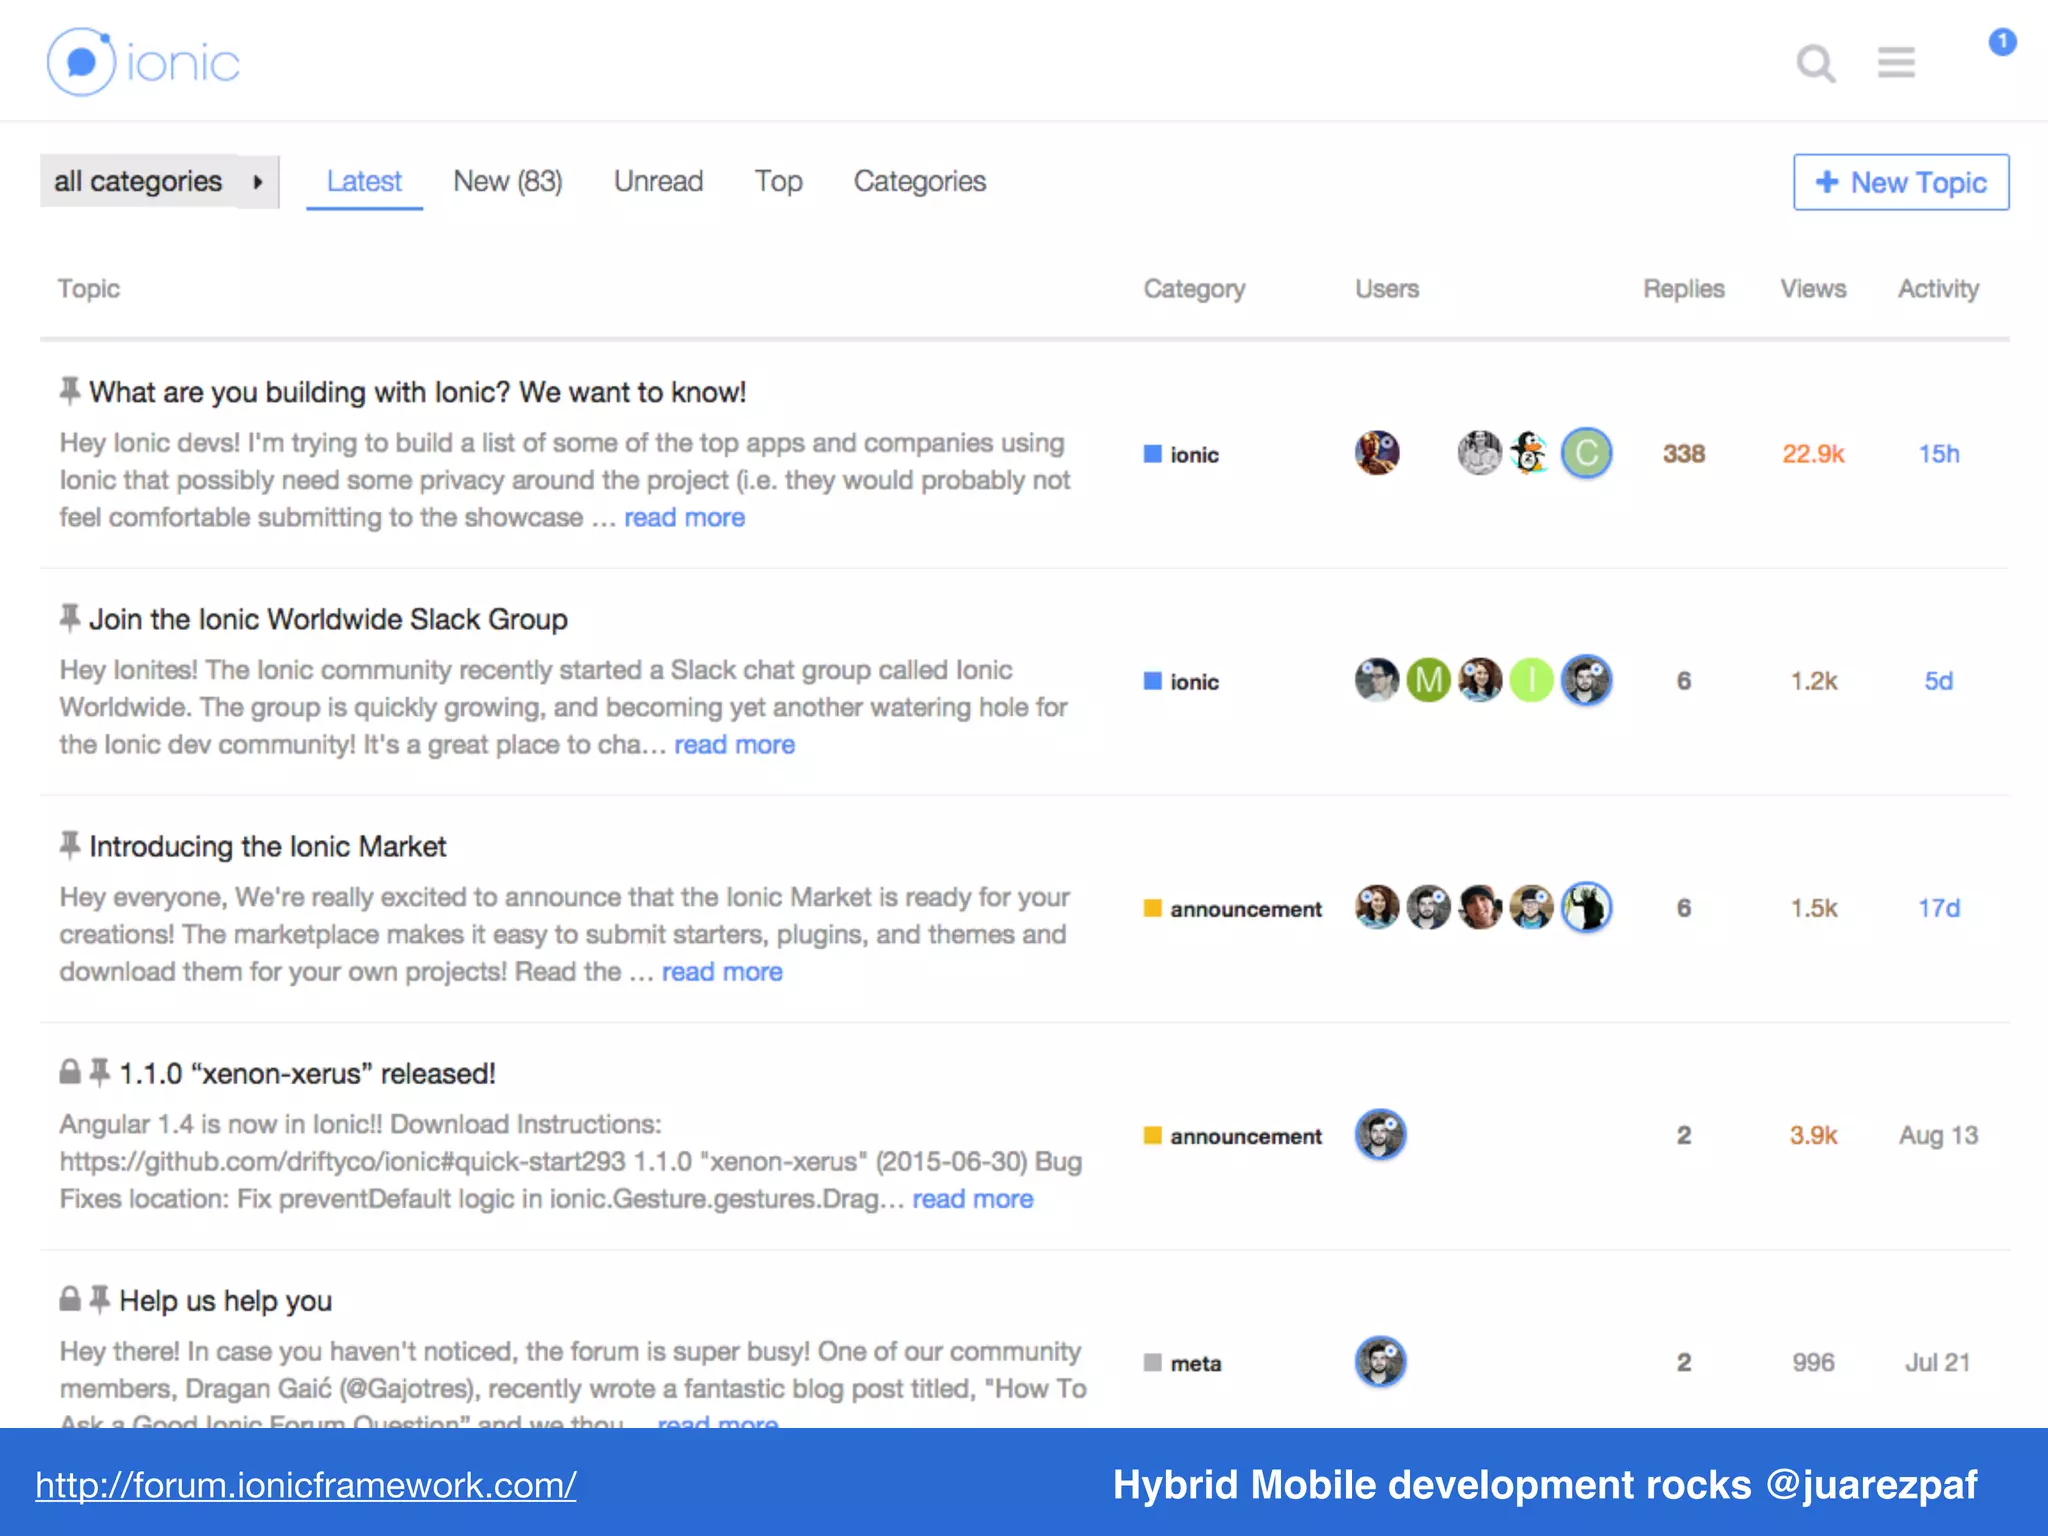Switch to the Categories tab
This screenshot has height=1536, width=2048.
coord(919,181)
